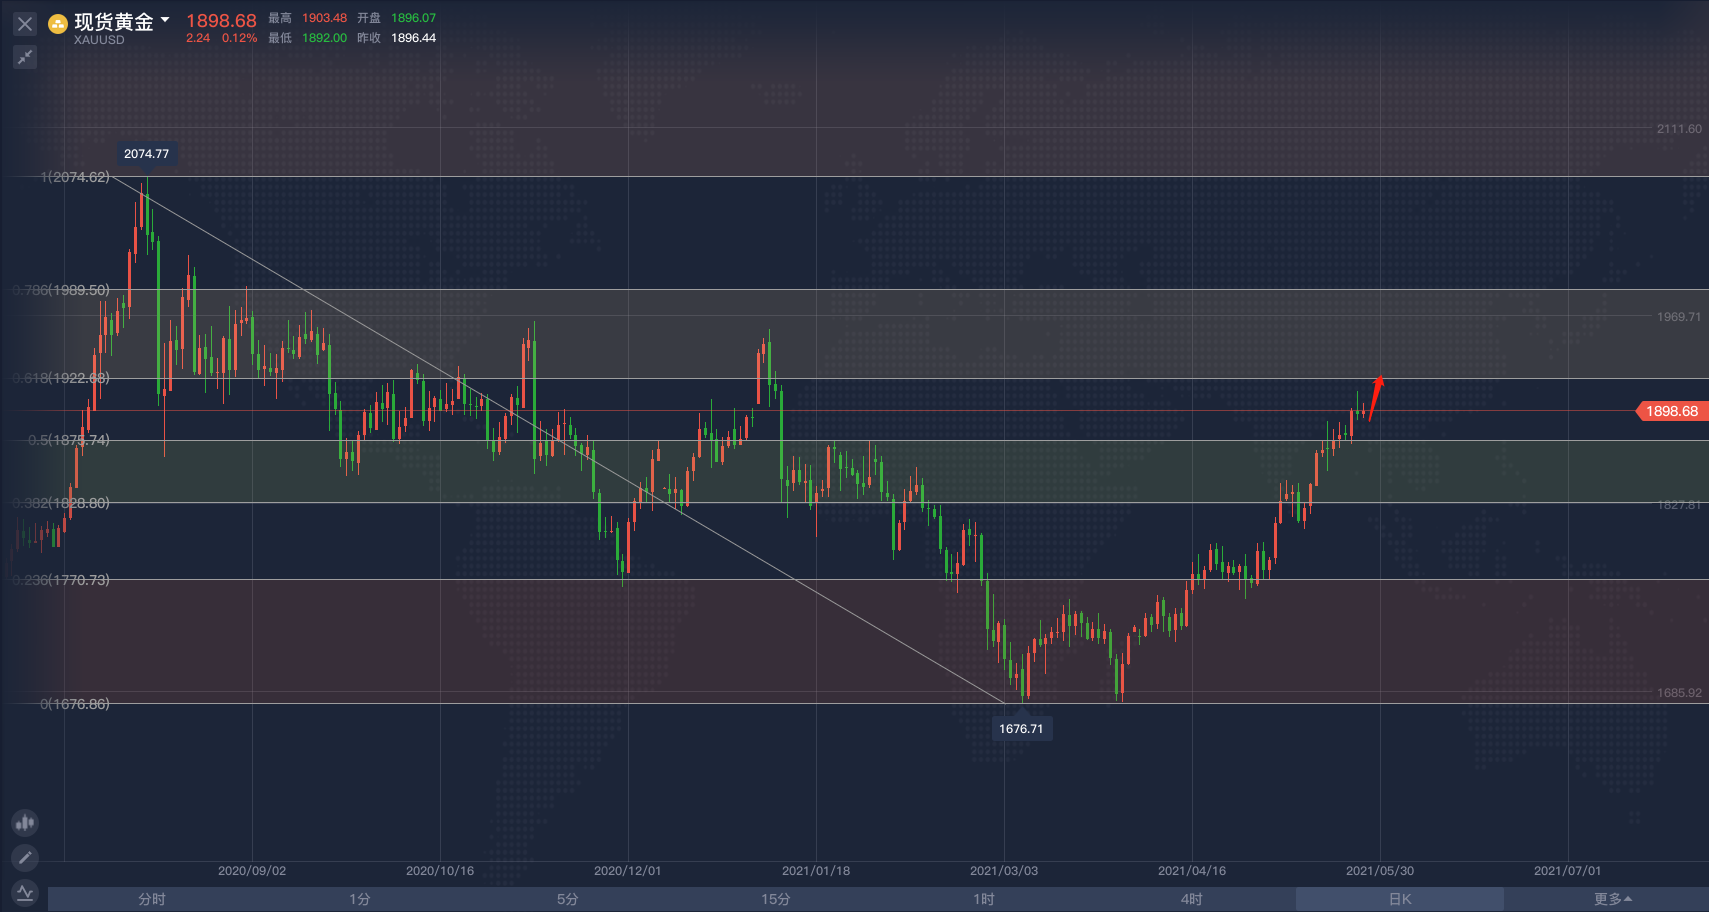Switch to the 1分 timeframe tab
The width and height of the screenshot is (1709, 912).
[360, 899]
